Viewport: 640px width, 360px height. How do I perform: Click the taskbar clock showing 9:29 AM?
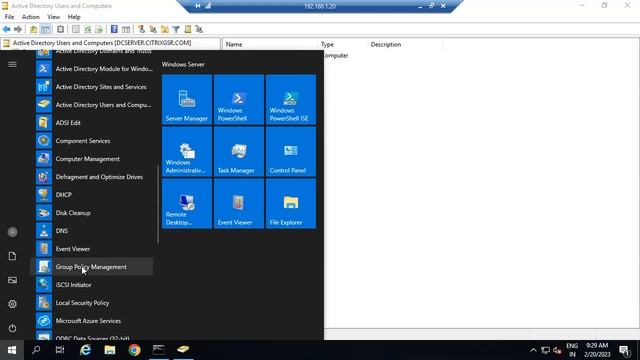[597, 350]
